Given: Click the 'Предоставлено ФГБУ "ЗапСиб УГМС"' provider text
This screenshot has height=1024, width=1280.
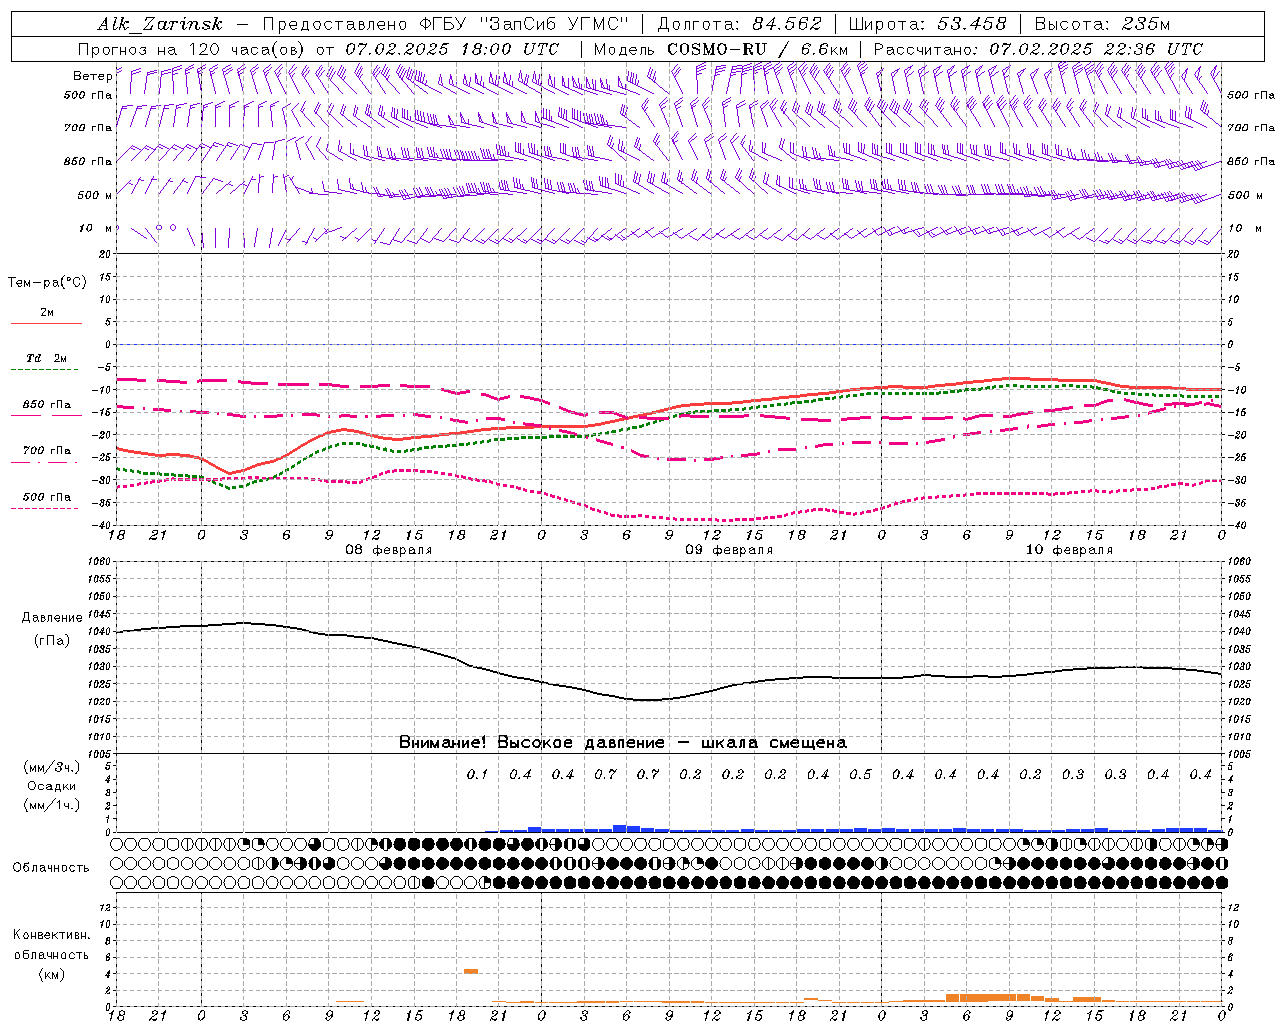Looking at the screenshot, I should (445, 24).
